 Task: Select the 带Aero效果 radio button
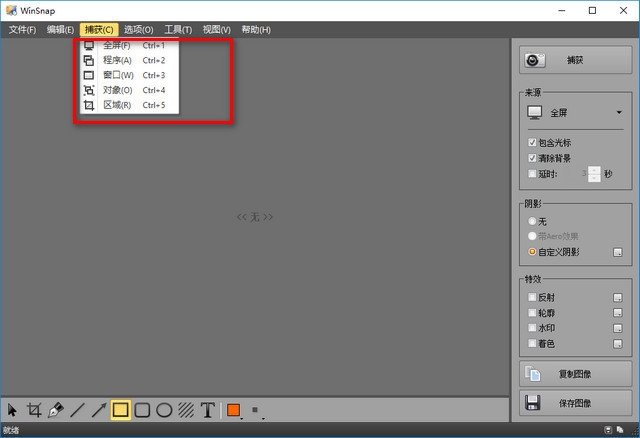click(x=532, y=236)
